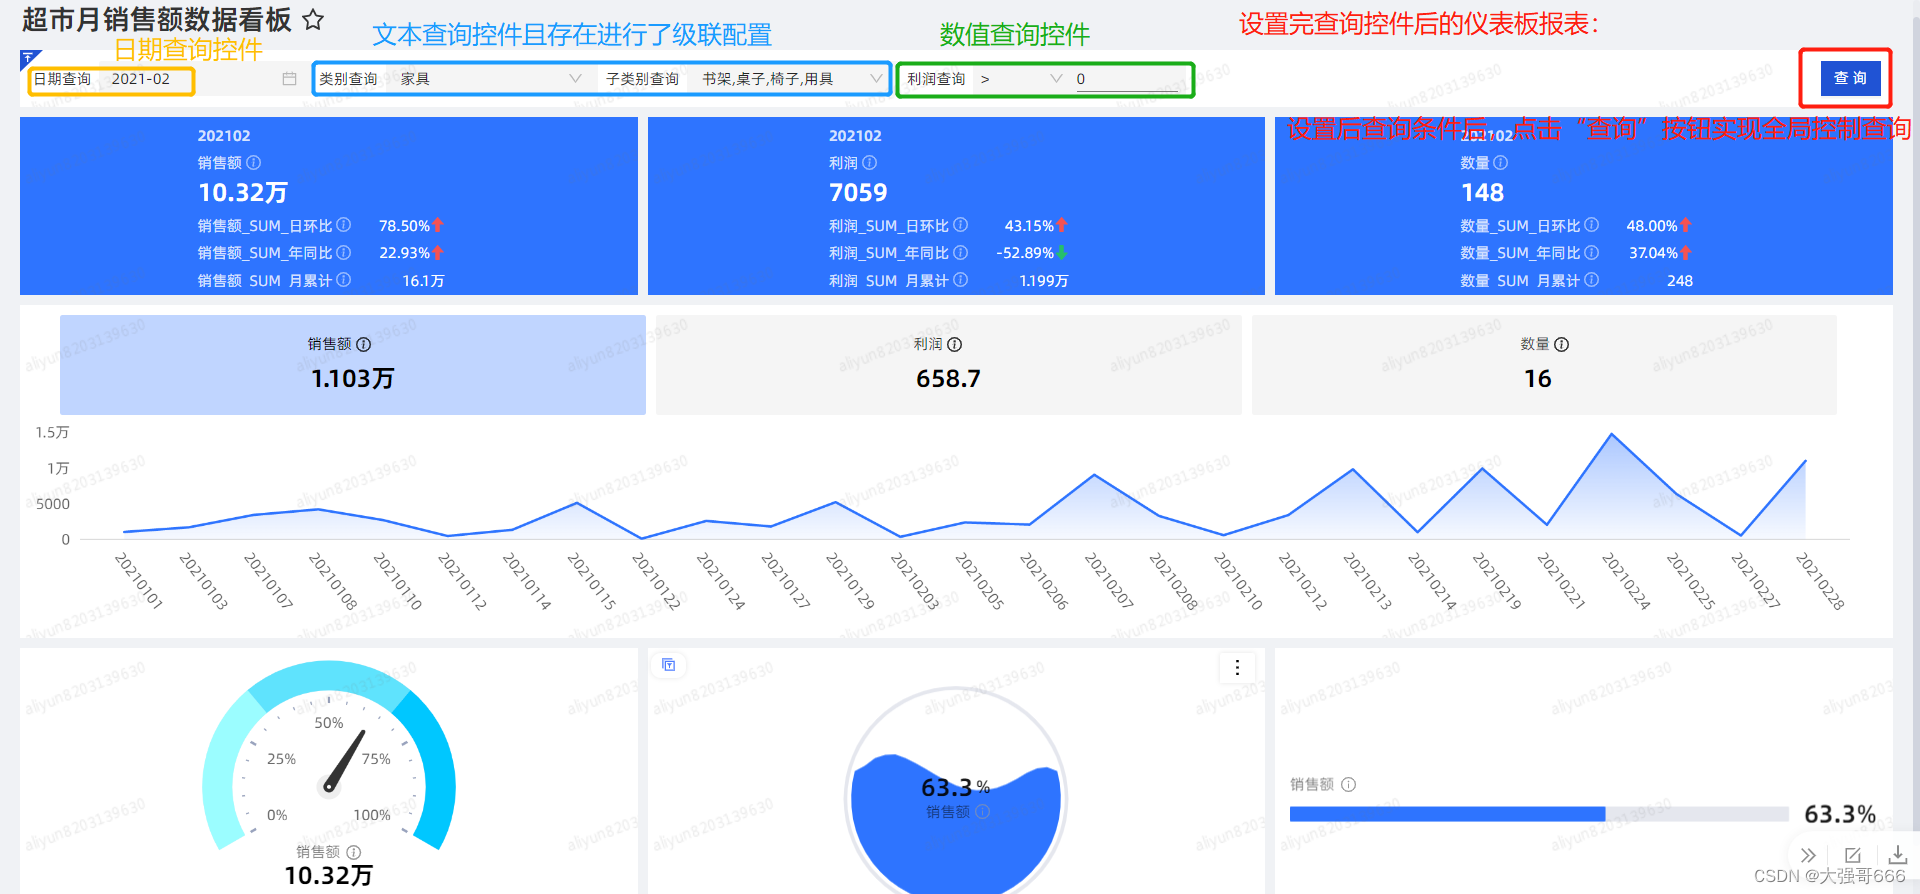
Task: Click the x-axis label 20210224
Action: coord(1626,581)
